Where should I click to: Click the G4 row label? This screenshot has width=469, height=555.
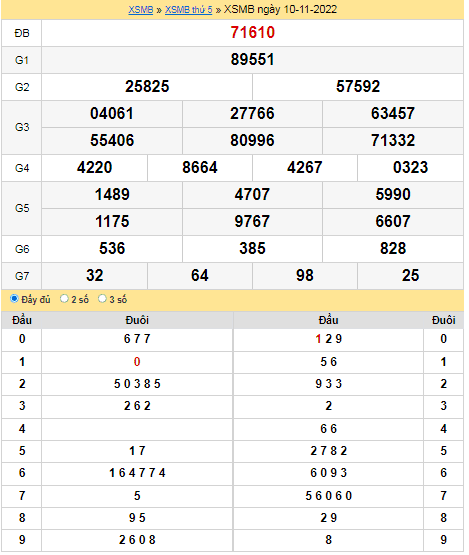(x=22, y=168)
